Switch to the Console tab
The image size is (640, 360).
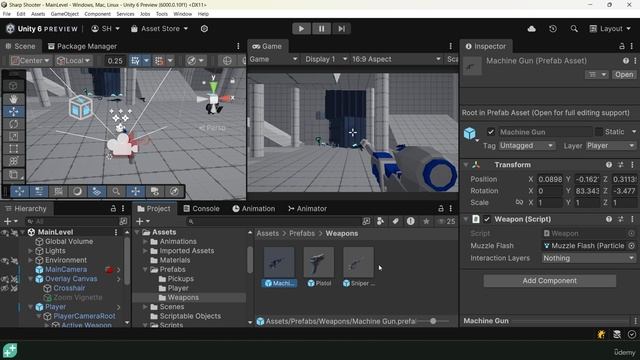click(202, 209)
